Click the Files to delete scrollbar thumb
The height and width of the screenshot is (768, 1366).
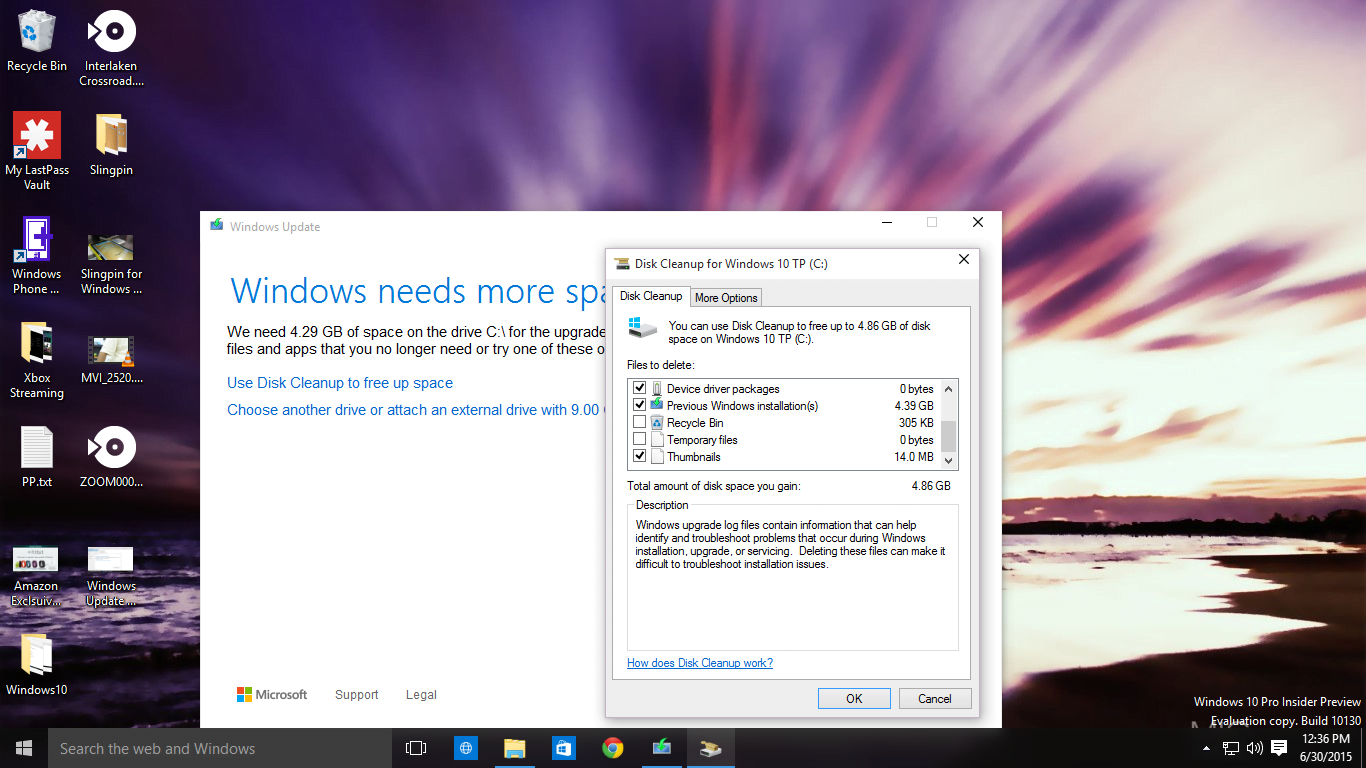coord(949,435)
